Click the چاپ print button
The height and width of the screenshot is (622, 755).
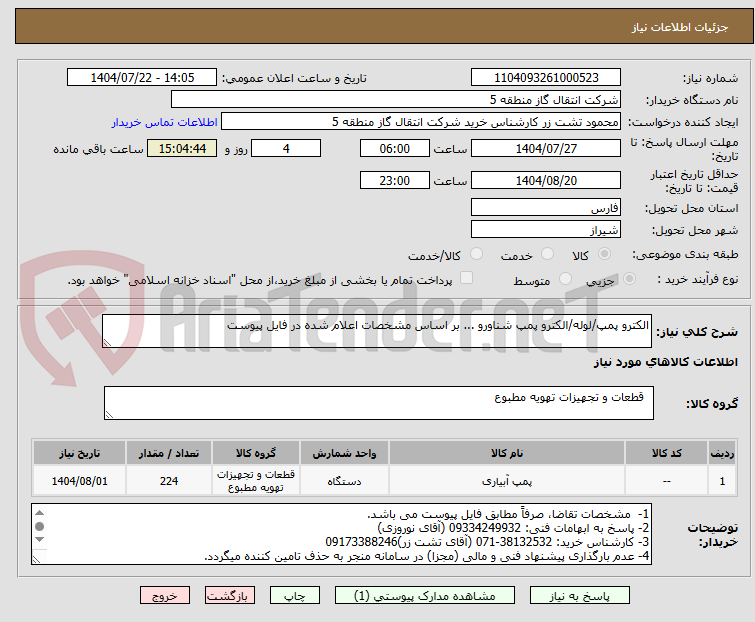coord(294,596)
